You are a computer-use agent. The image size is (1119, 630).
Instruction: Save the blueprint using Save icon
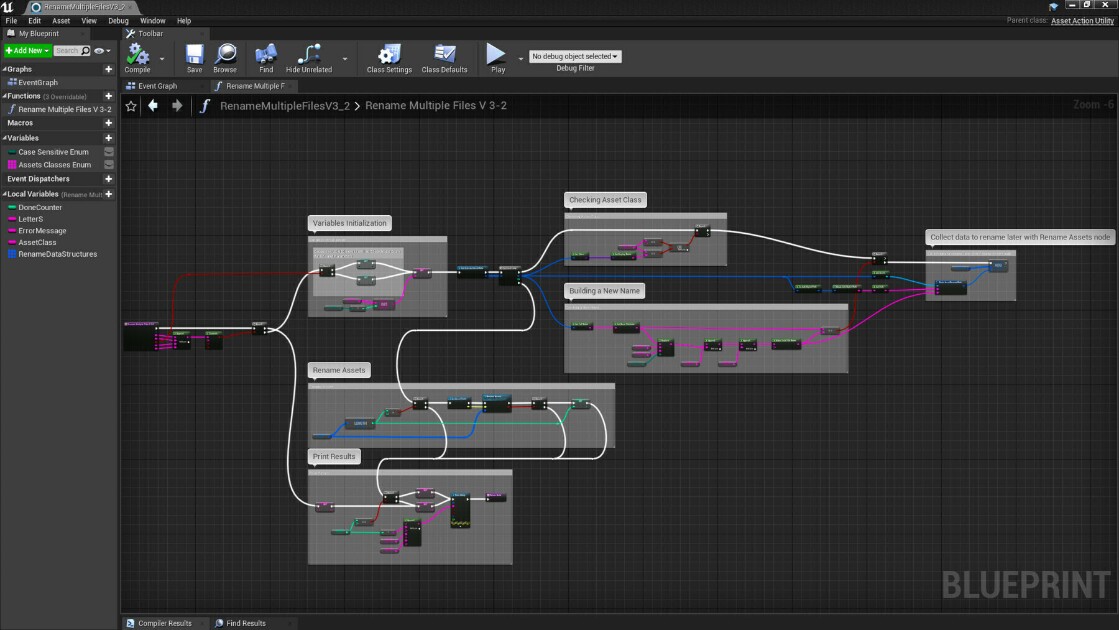click(x=194, y=55)
